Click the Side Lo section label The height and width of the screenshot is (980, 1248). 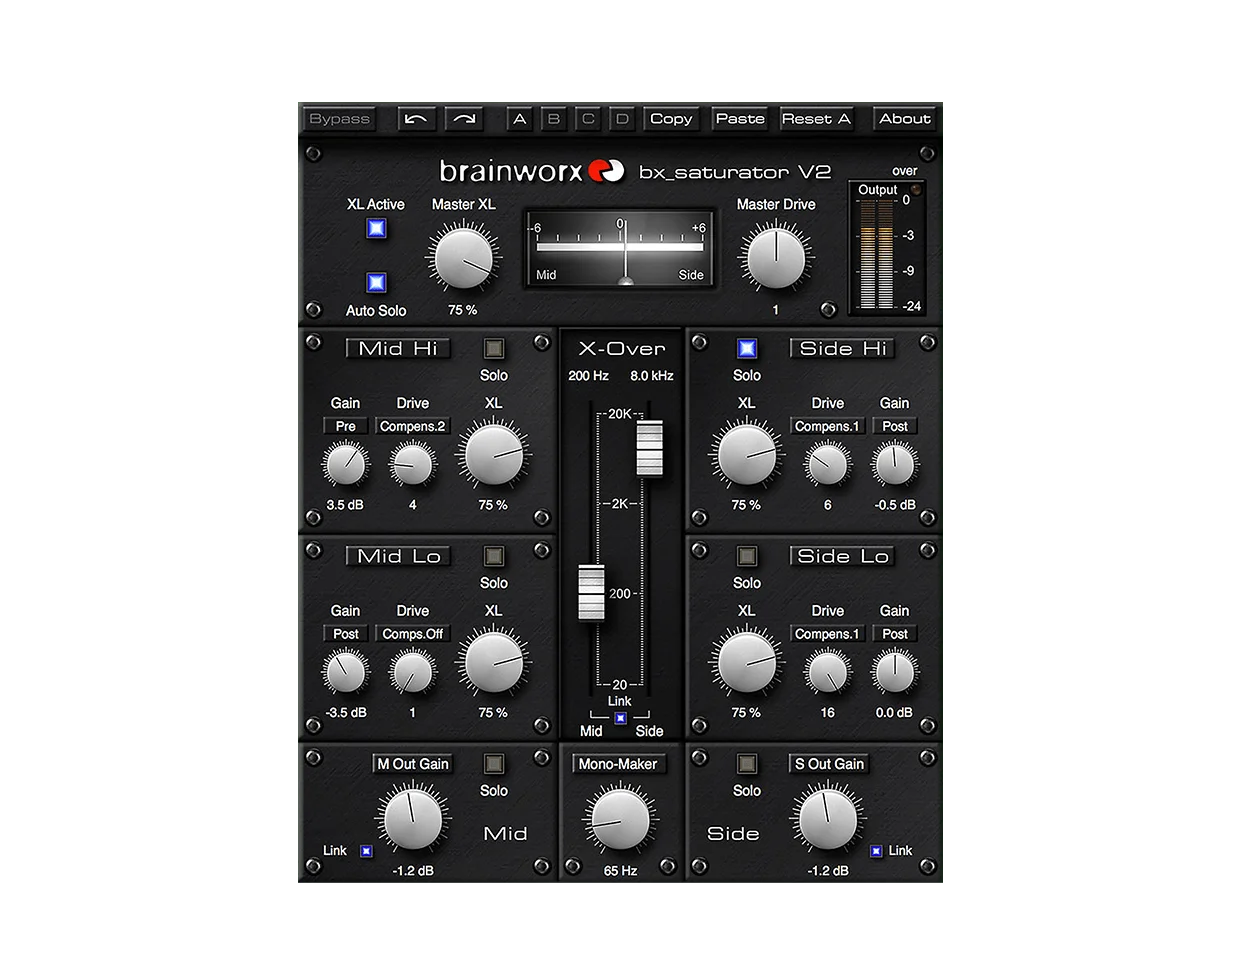pos(843,556)
